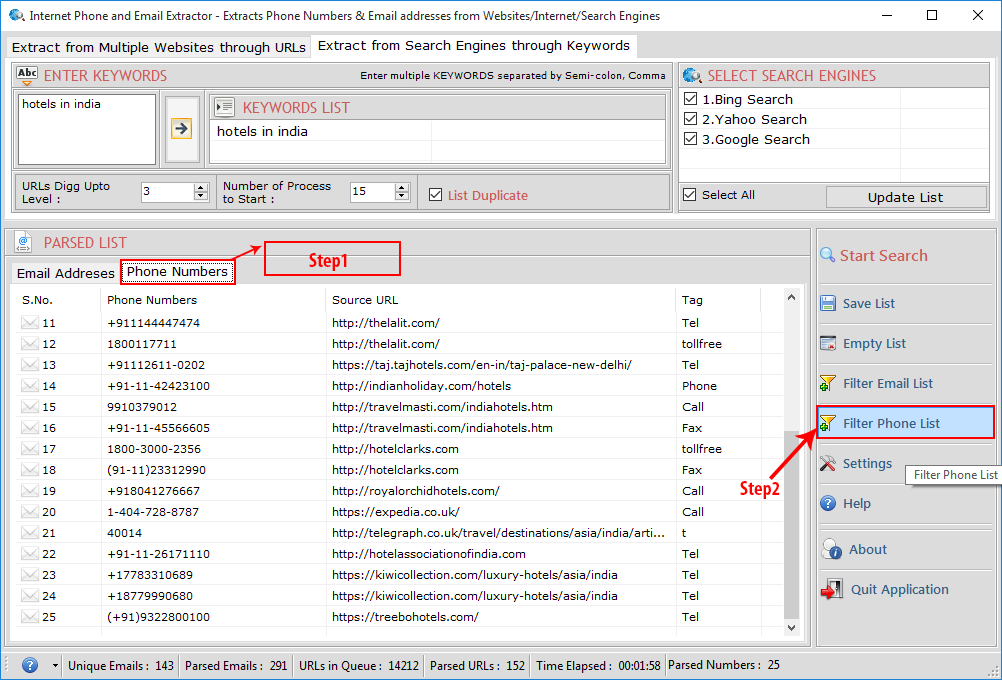Click the parsed list scroll up arrow

pos(791,297)
